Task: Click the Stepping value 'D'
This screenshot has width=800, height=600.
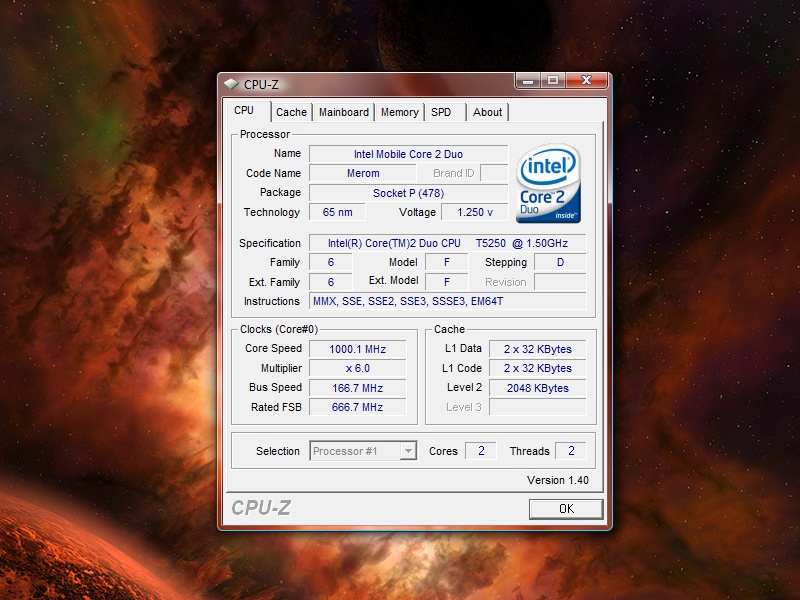Action: [x=560, y=262]
